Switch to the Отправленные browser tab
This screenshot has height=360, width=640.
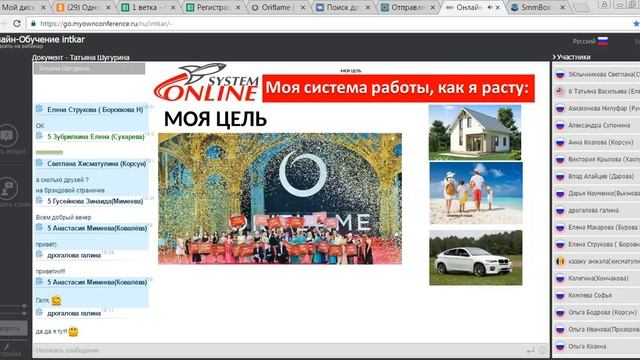coord(407,7)
